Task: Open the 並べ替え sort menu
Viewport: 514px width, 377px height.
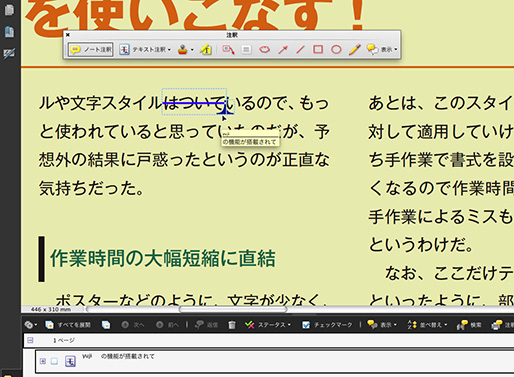Action: point(427,325)
